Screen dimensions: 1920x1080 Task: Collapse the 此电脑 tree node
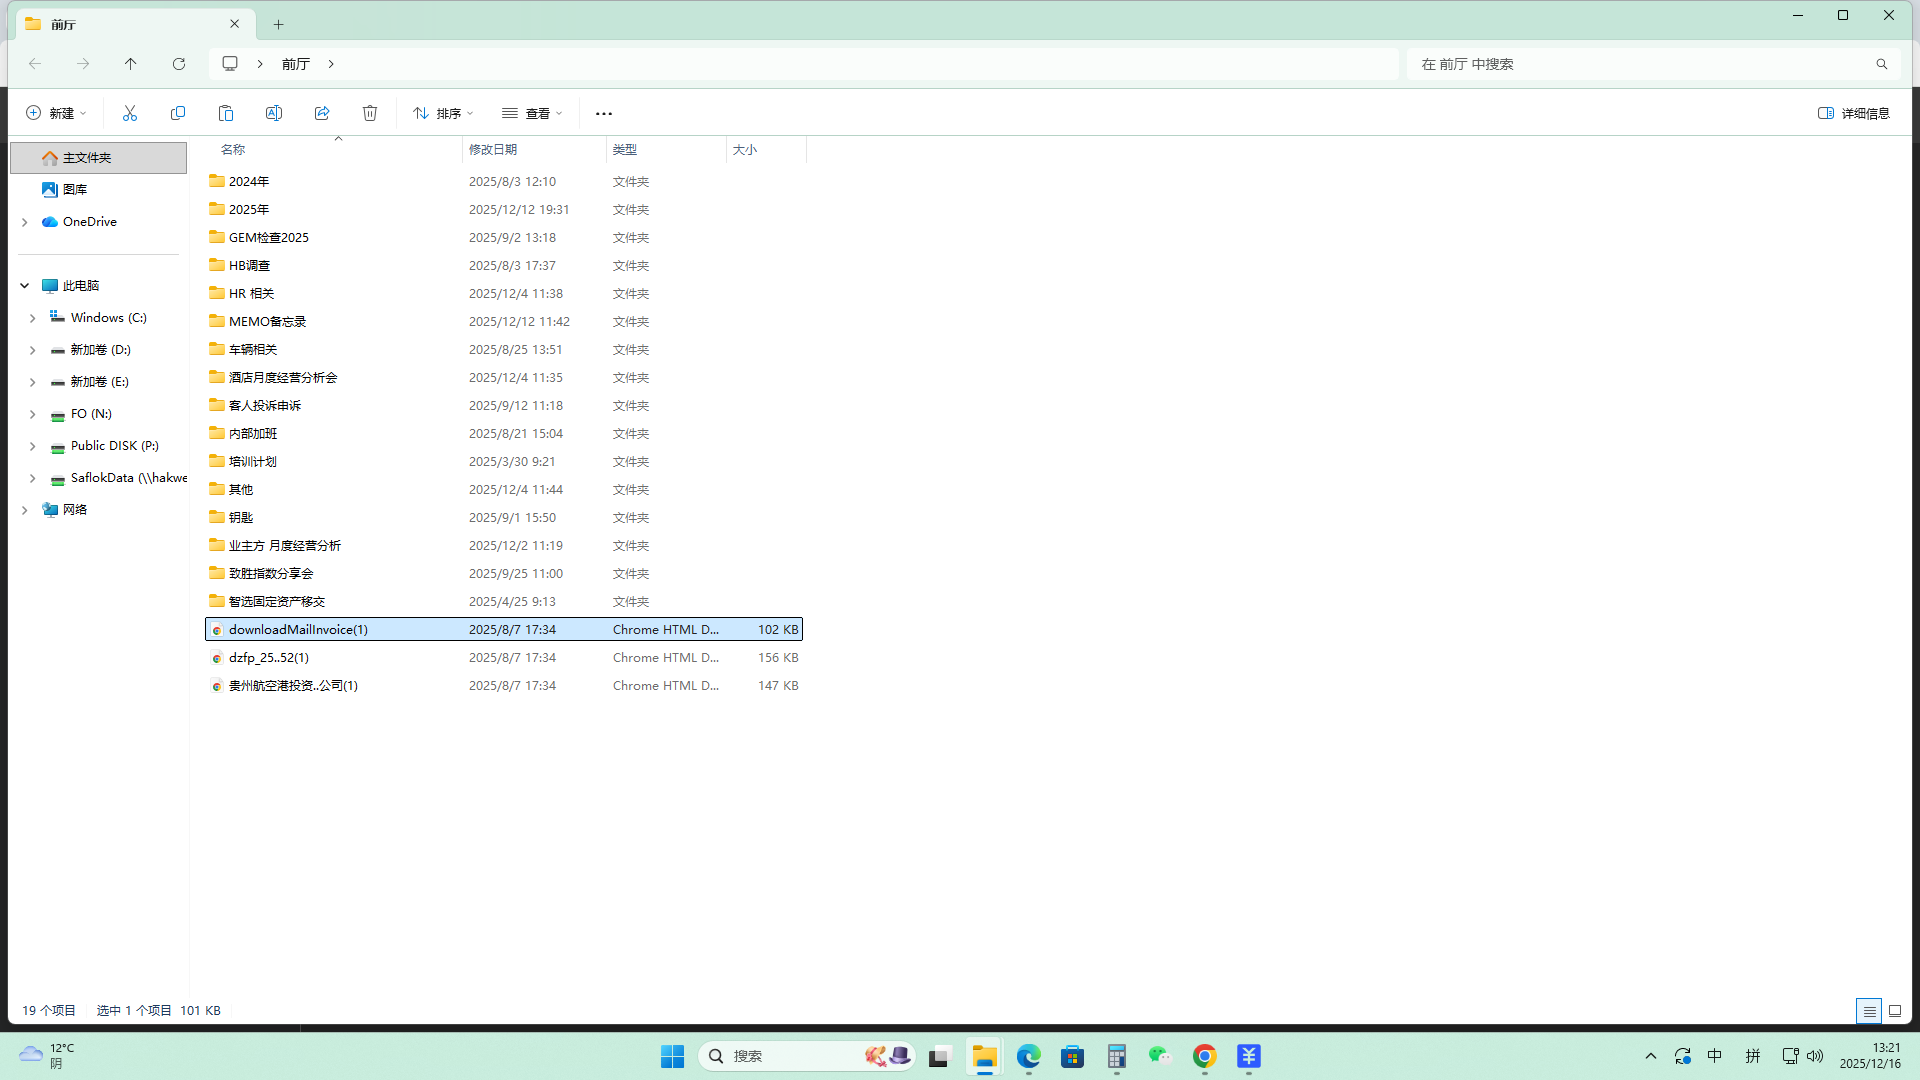pos(25,286)
